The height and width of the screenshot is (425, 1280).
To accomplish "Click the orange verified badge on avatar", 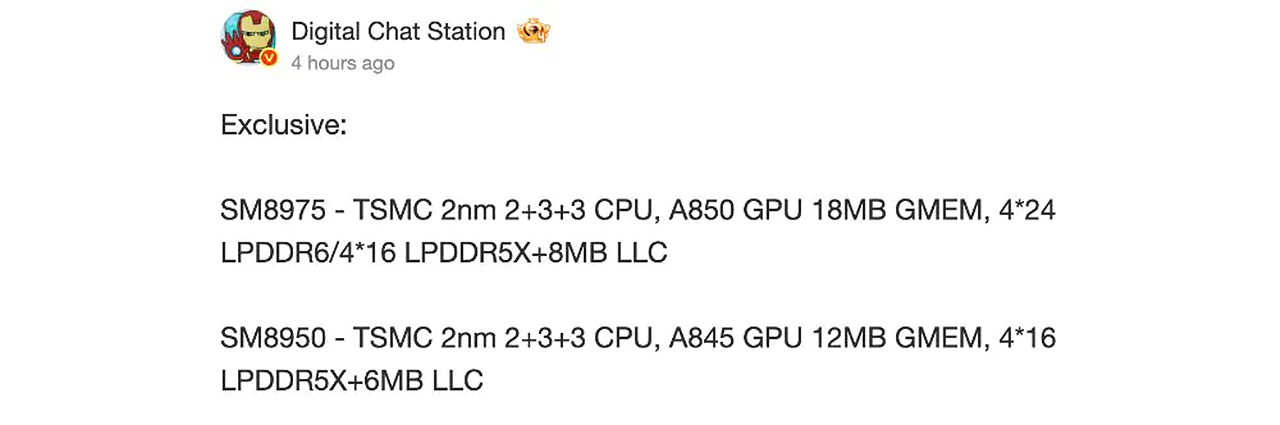I will point(268,59).
